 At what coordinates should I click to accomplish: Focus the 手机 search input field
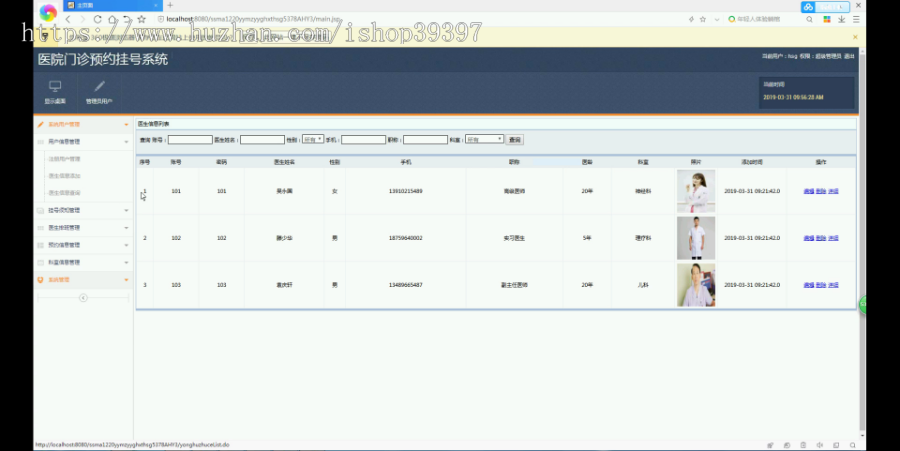(363, 139)
